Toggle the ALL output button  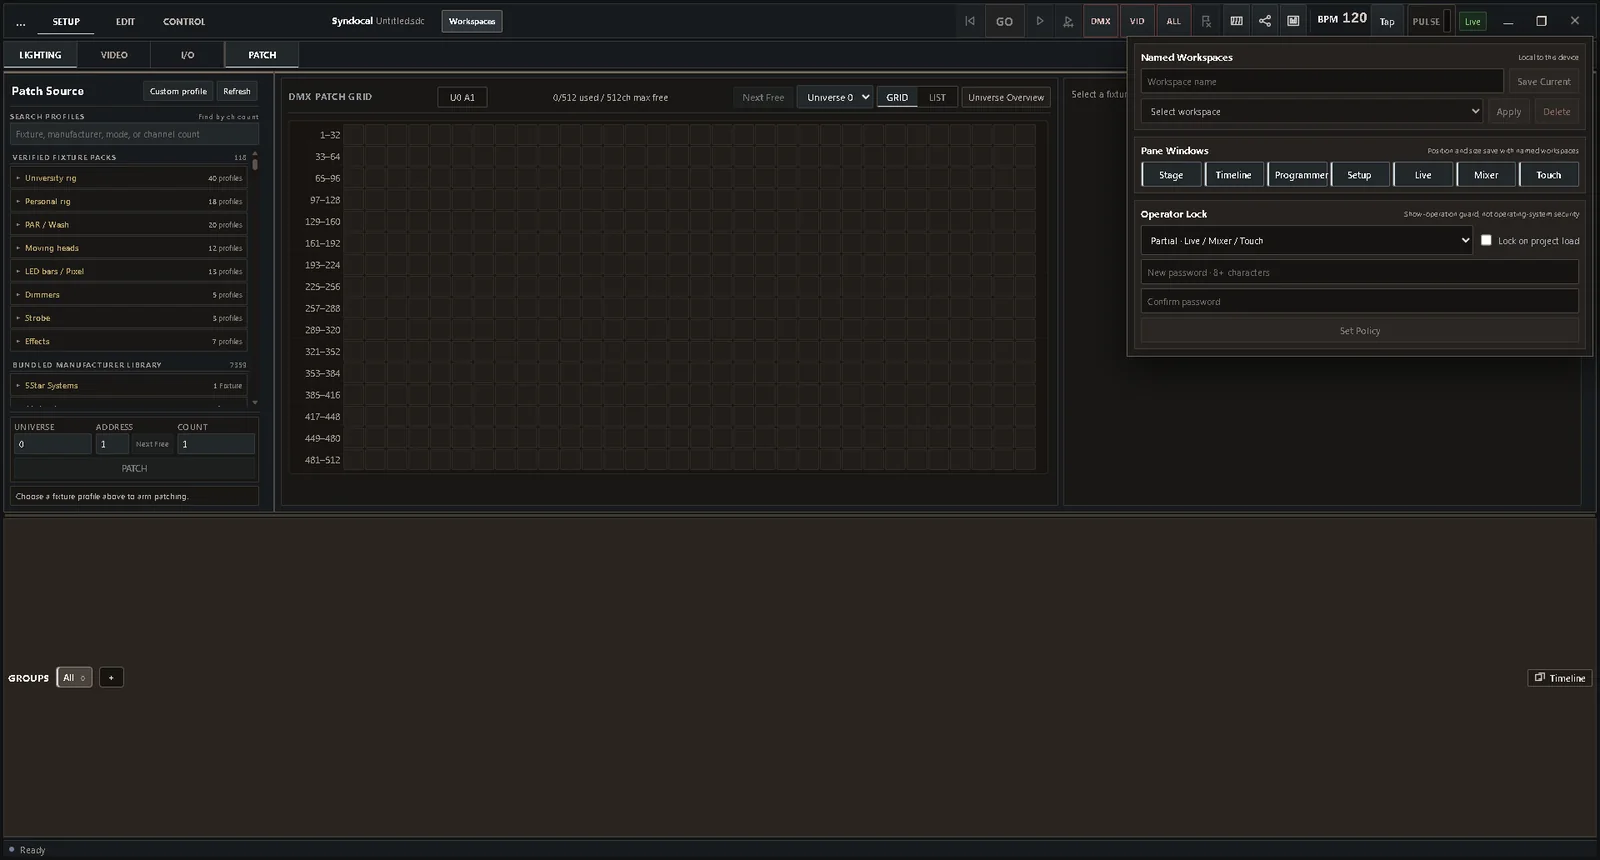1173,21
